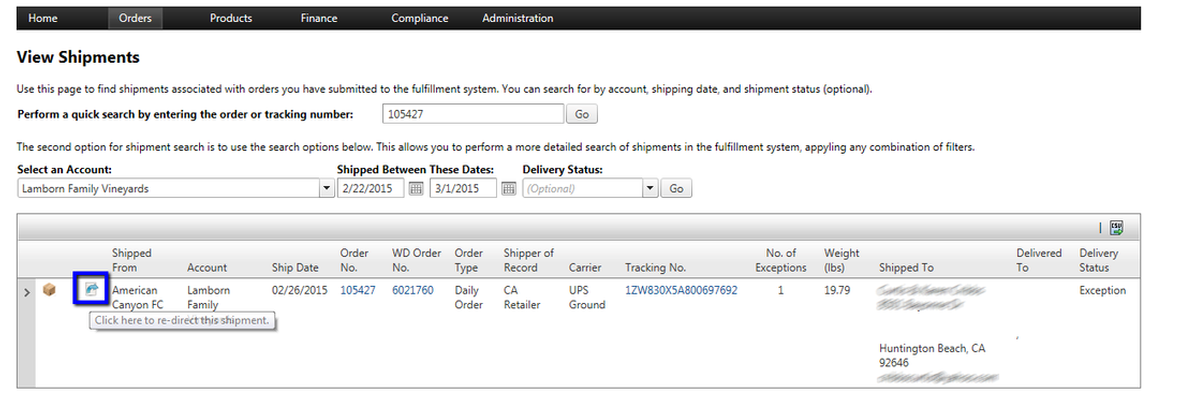Image resolution: width=1180 pixels, height=400 pixels.
Task: Click Go next to Delivery Status filter
Action: [677, 189]
